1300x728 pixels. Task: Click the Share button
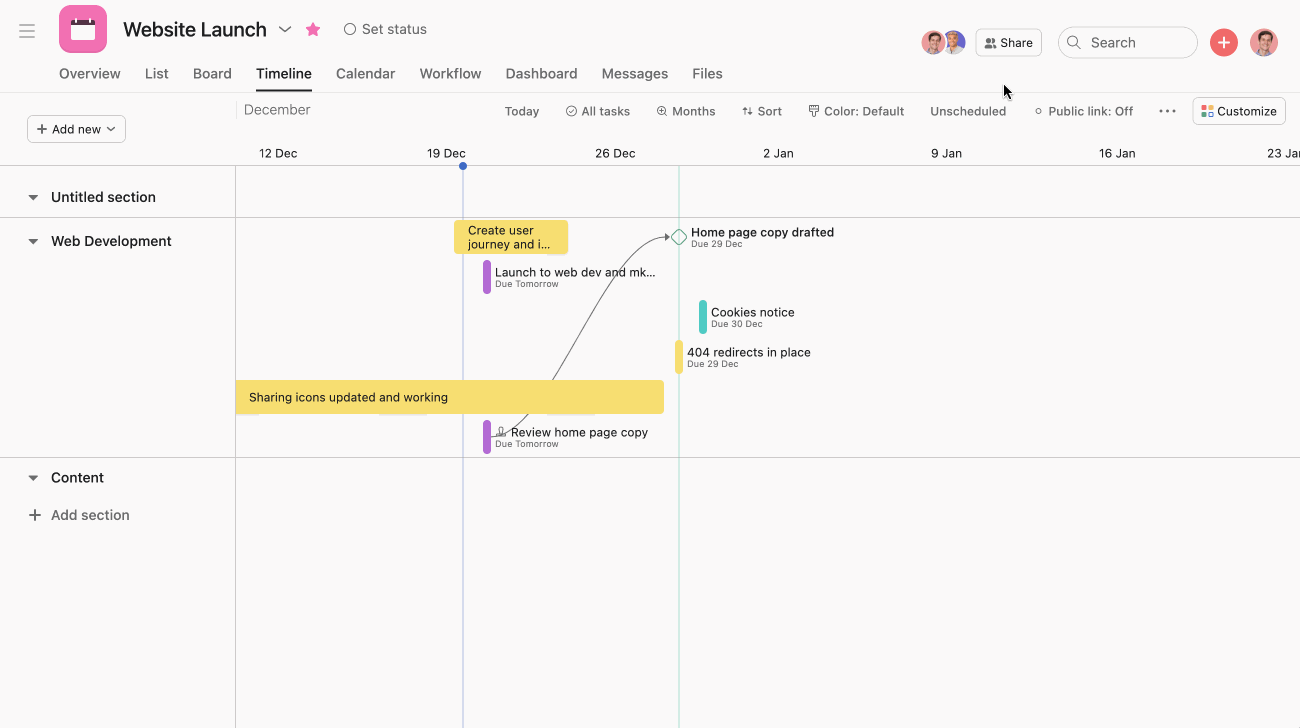click(1008, 42)
